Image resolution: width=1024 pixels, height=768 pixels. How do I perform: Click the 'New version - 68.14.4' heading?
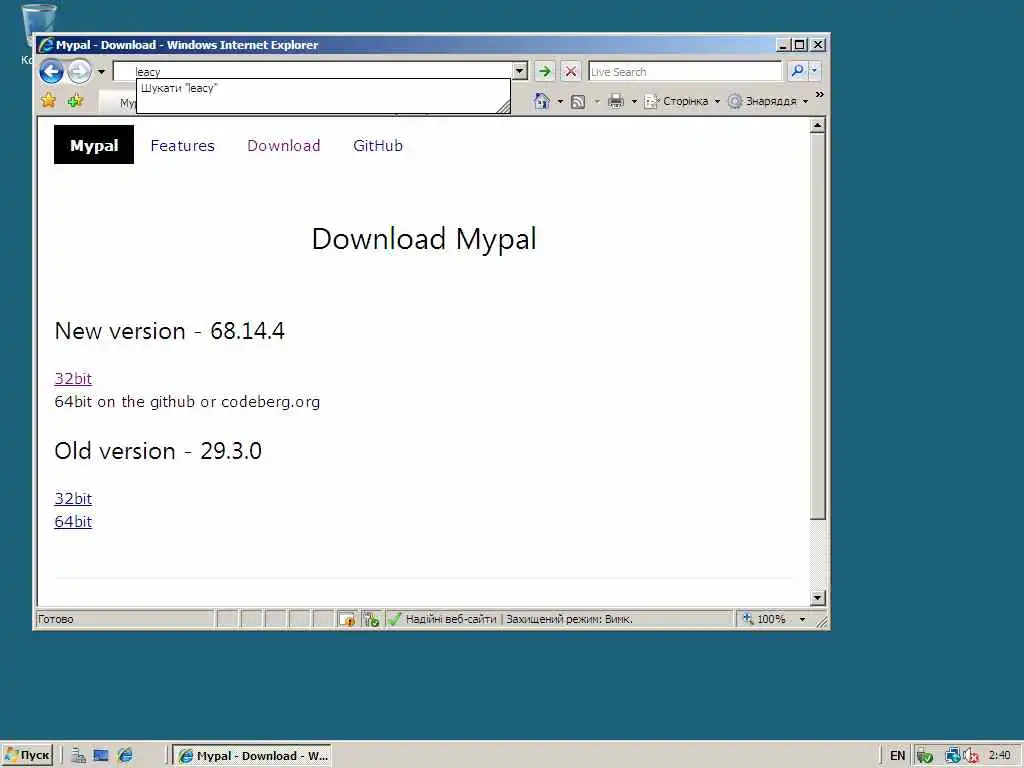[170, 331]
